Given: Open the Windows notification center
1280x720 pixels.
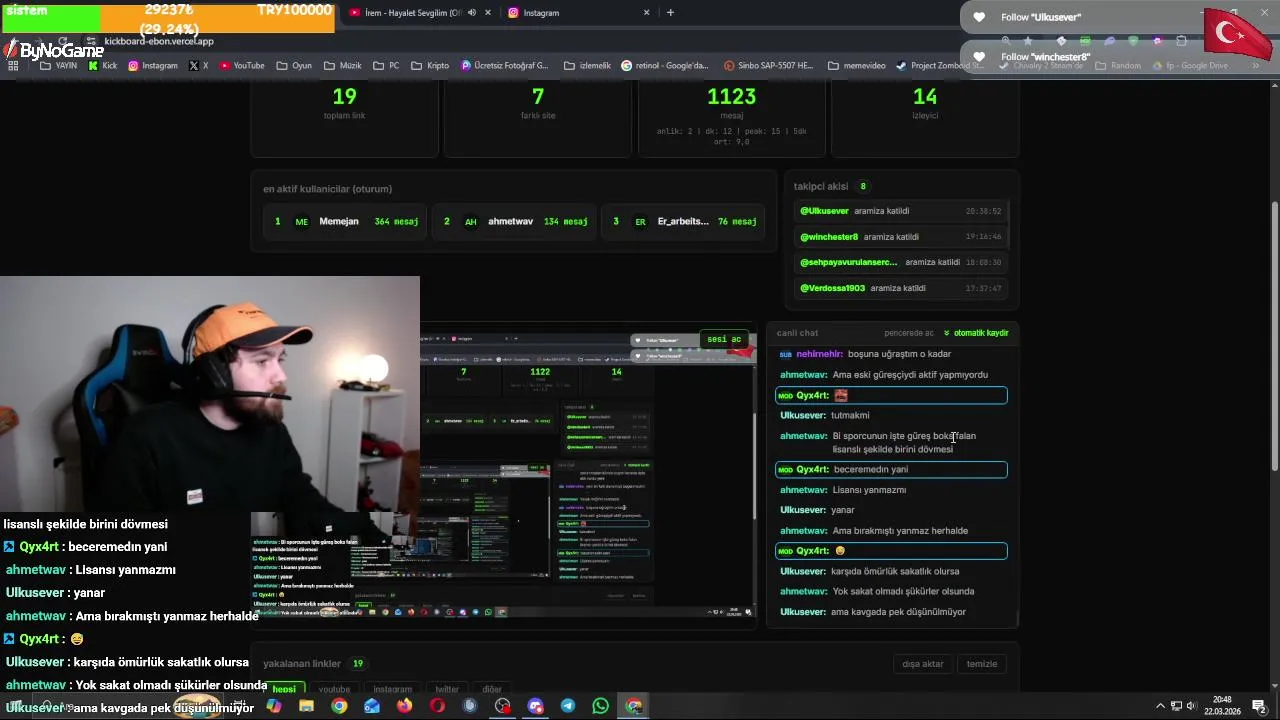Looking at the screenshot, I should tap(1259, 706).
